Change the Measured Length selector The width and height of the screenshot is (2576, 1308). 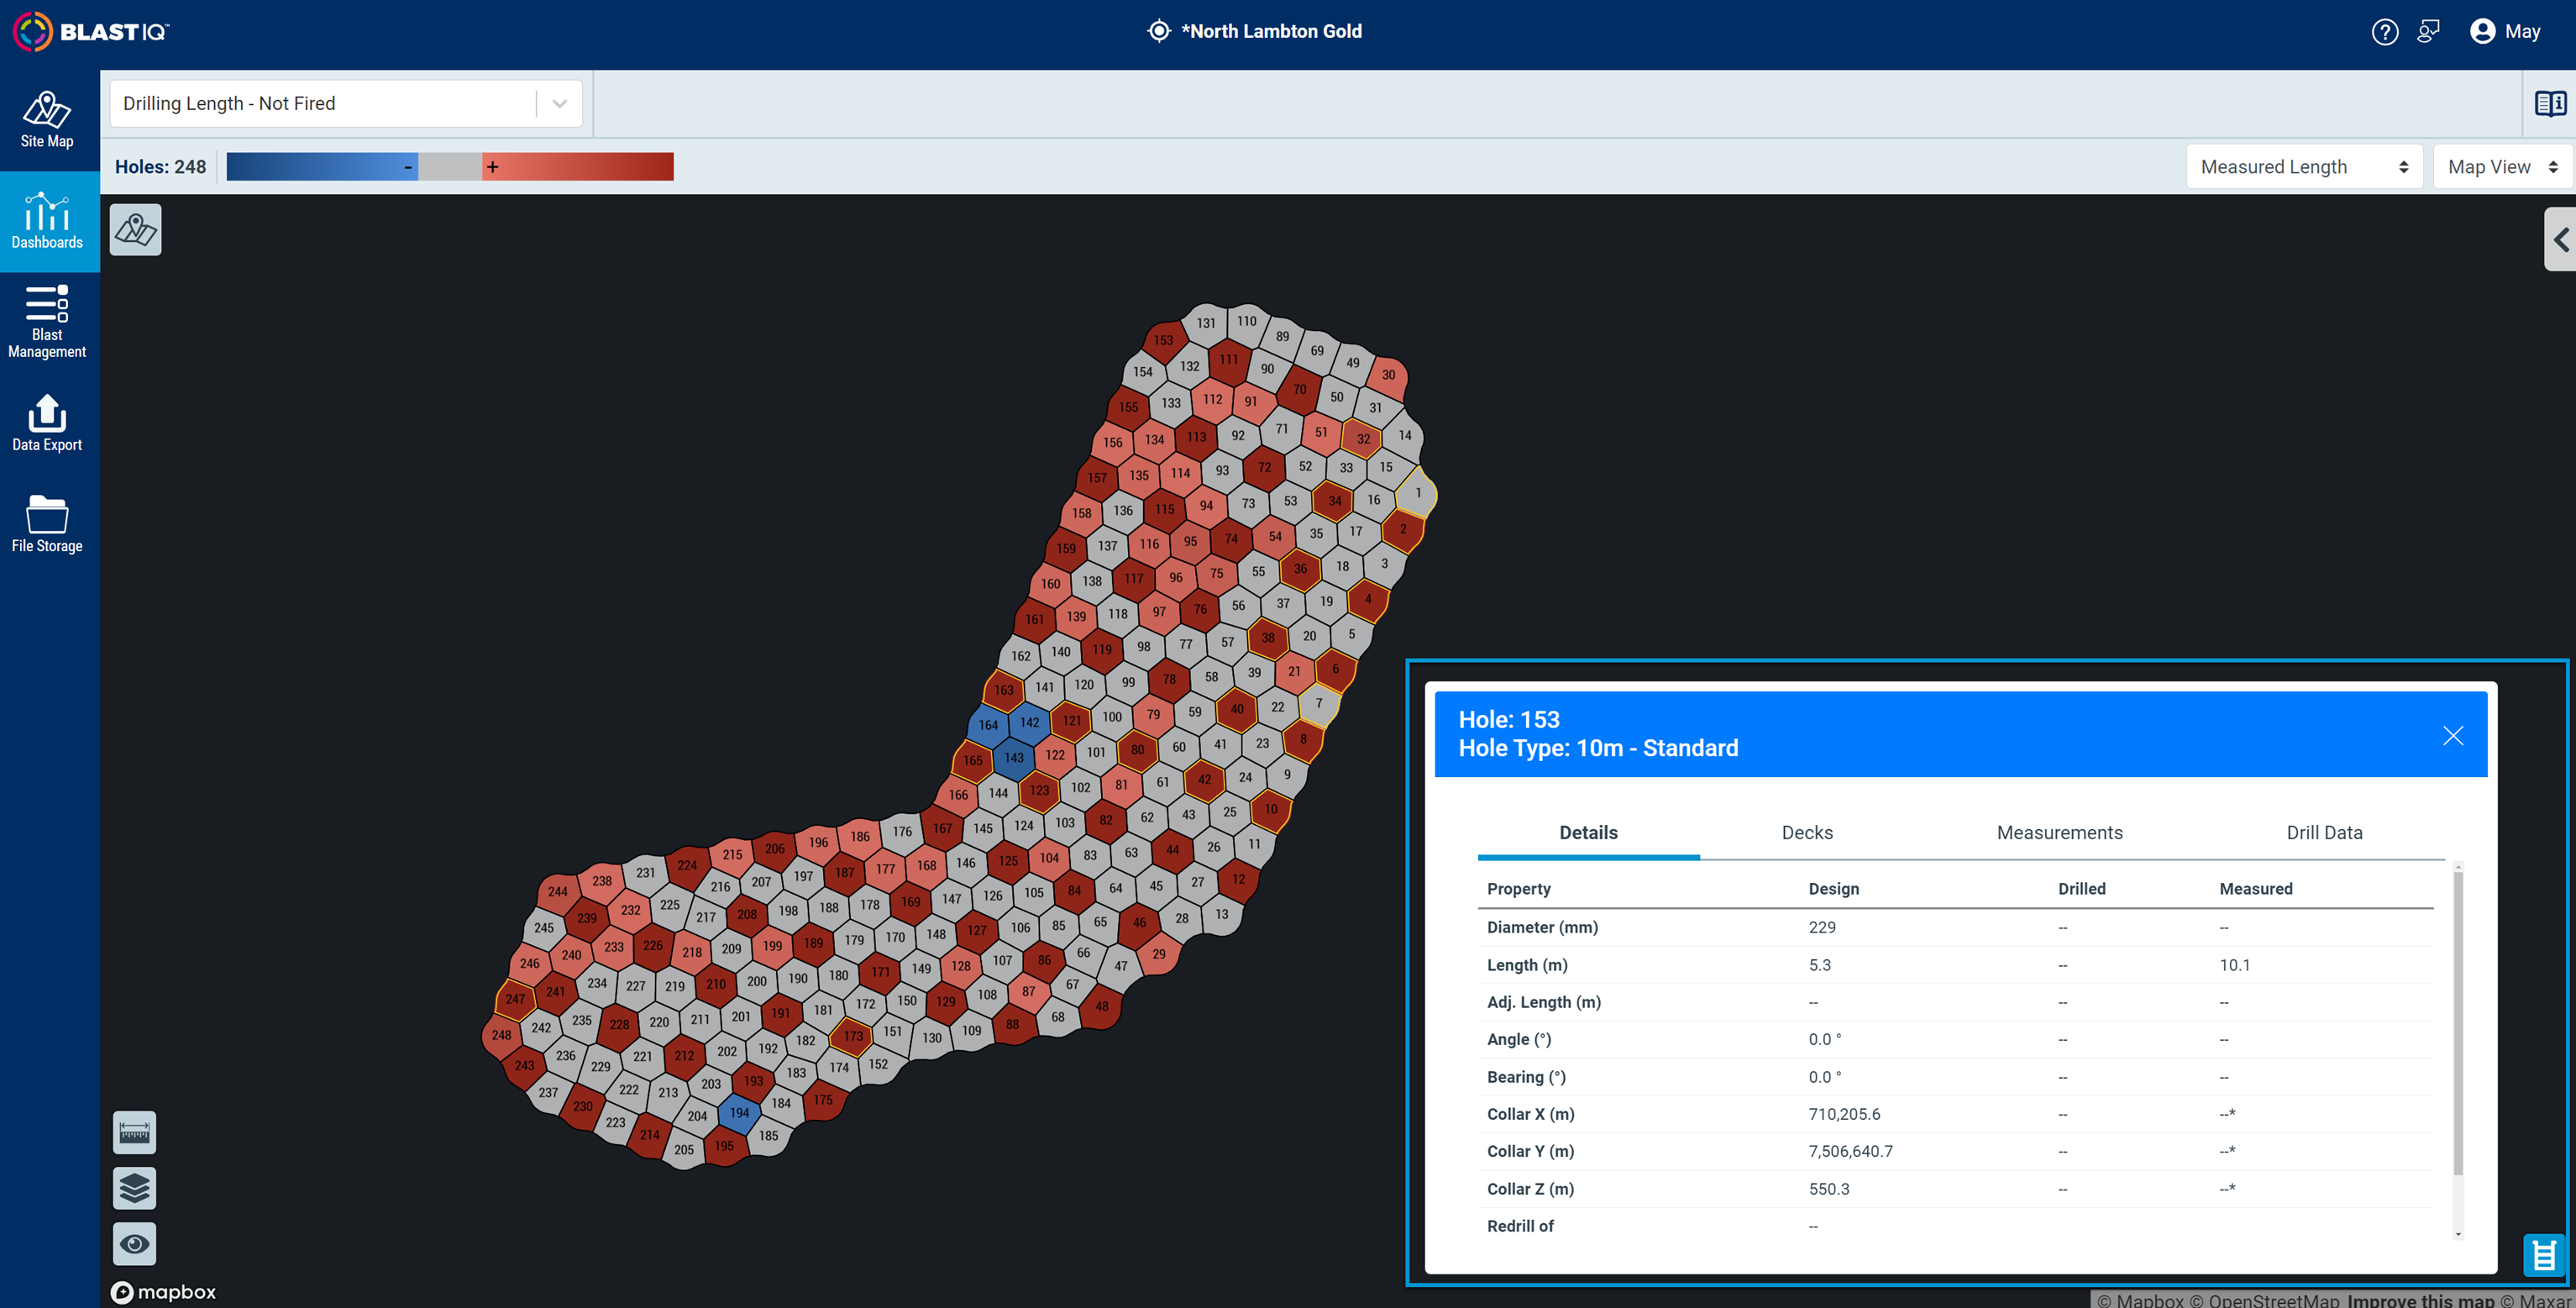[x=2304, y=166]
